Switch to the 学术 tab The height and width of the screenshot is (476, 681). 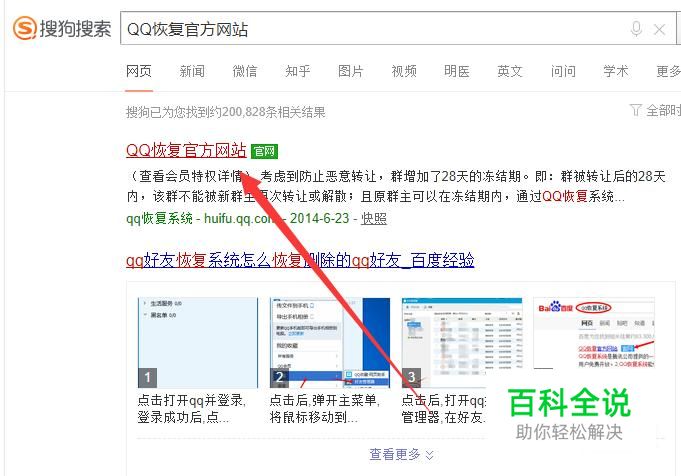[x=616, y=71]
